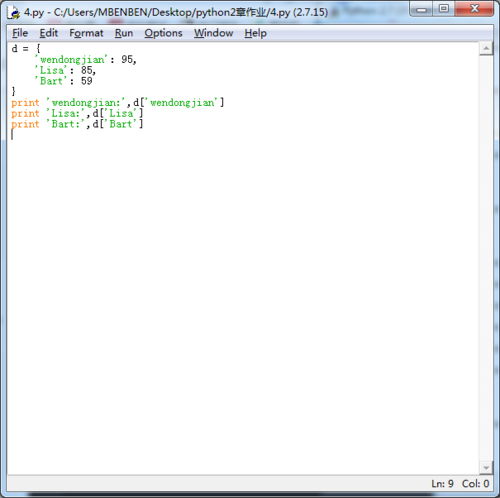Open the Options menu

point(163,33)
